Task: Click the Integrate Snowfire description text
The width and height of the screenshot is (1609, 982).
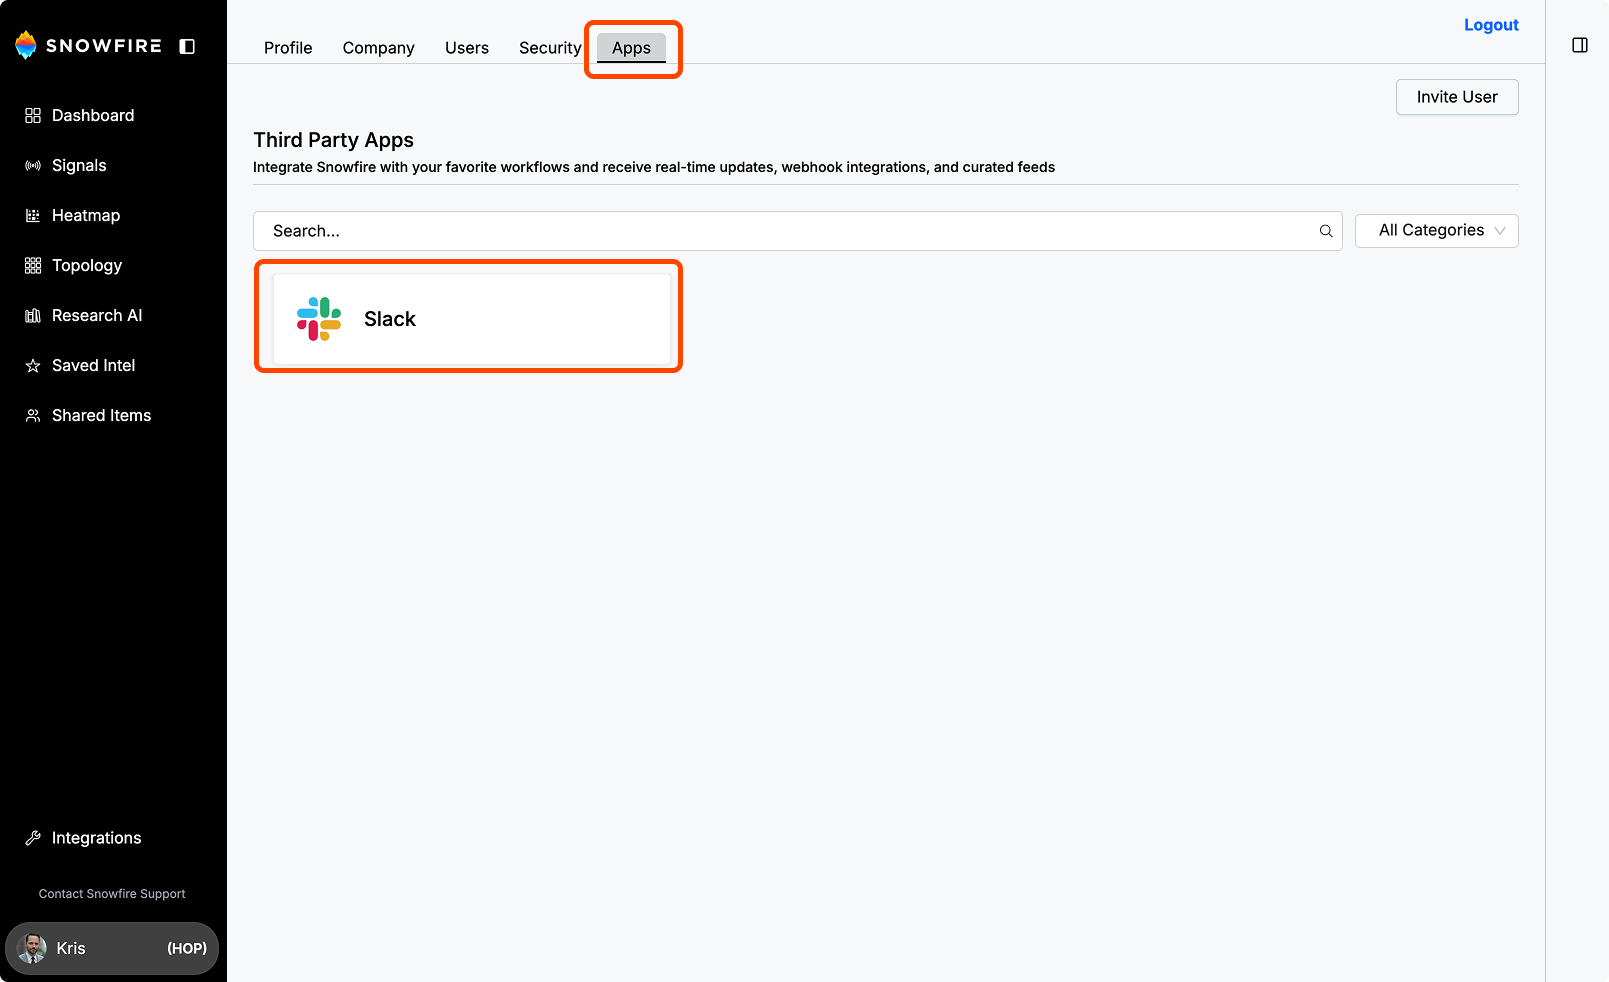Action: [x=654, y=167]
